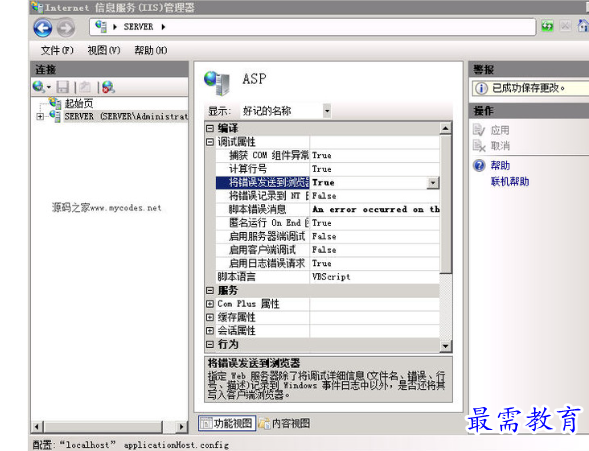Select the 捕获 COM 组件异常 property row

pyautogui.click(x=327, y=155)
